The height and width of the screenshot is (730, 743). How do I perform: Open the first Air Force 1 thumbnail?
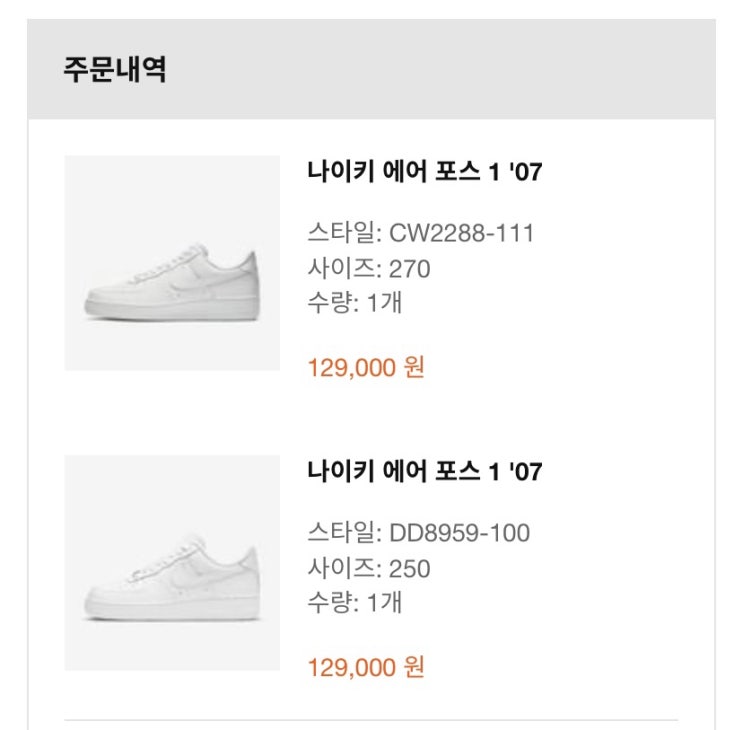[x=172, y=263]
